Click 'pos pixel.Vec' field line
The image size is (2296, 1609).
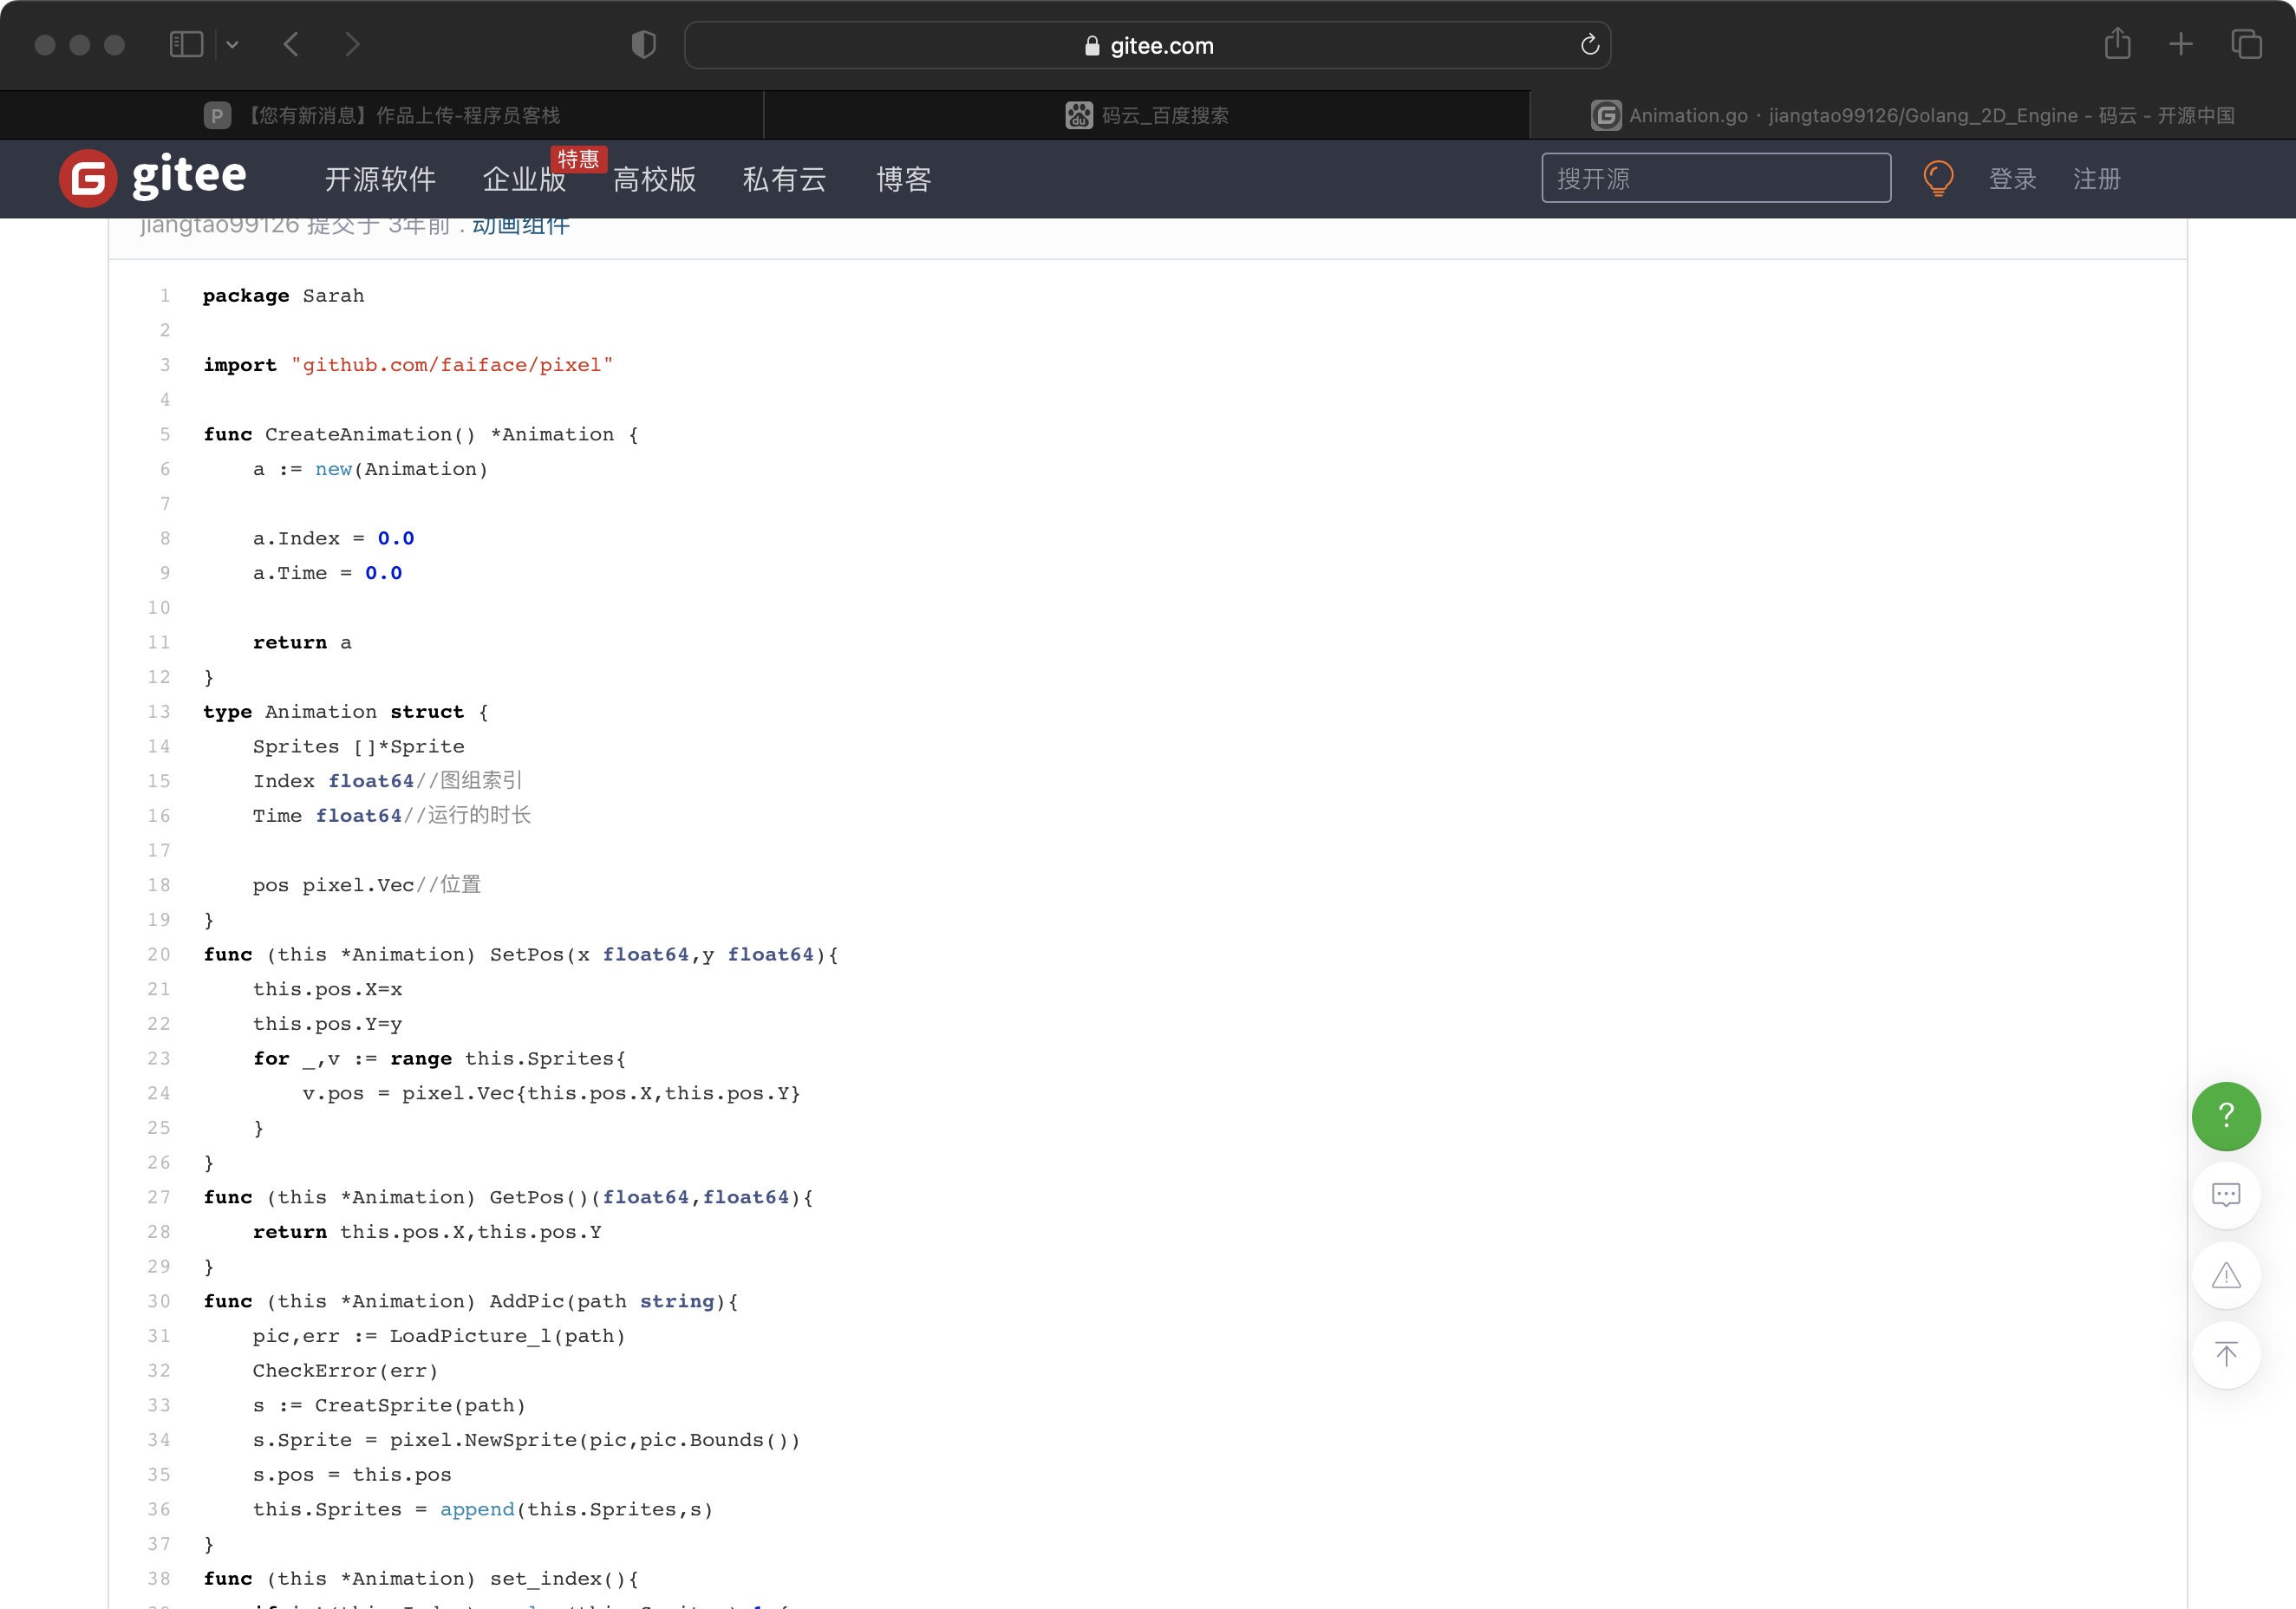(333, 885)
